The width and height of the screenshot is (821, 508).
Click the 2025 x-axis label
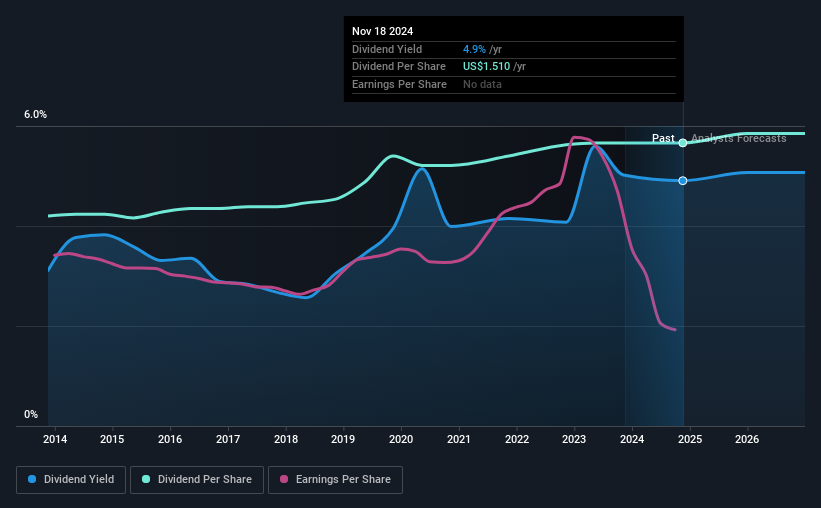coord(690,439)
